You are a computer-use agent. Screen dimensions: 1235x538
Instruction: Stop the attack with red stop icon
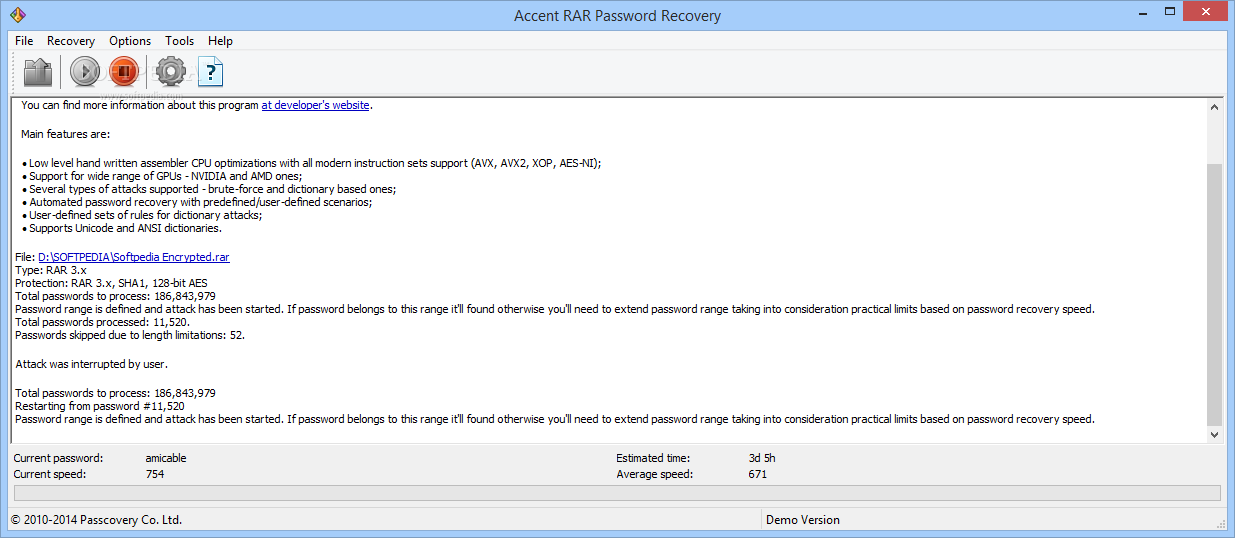click(x=124, y=72)
